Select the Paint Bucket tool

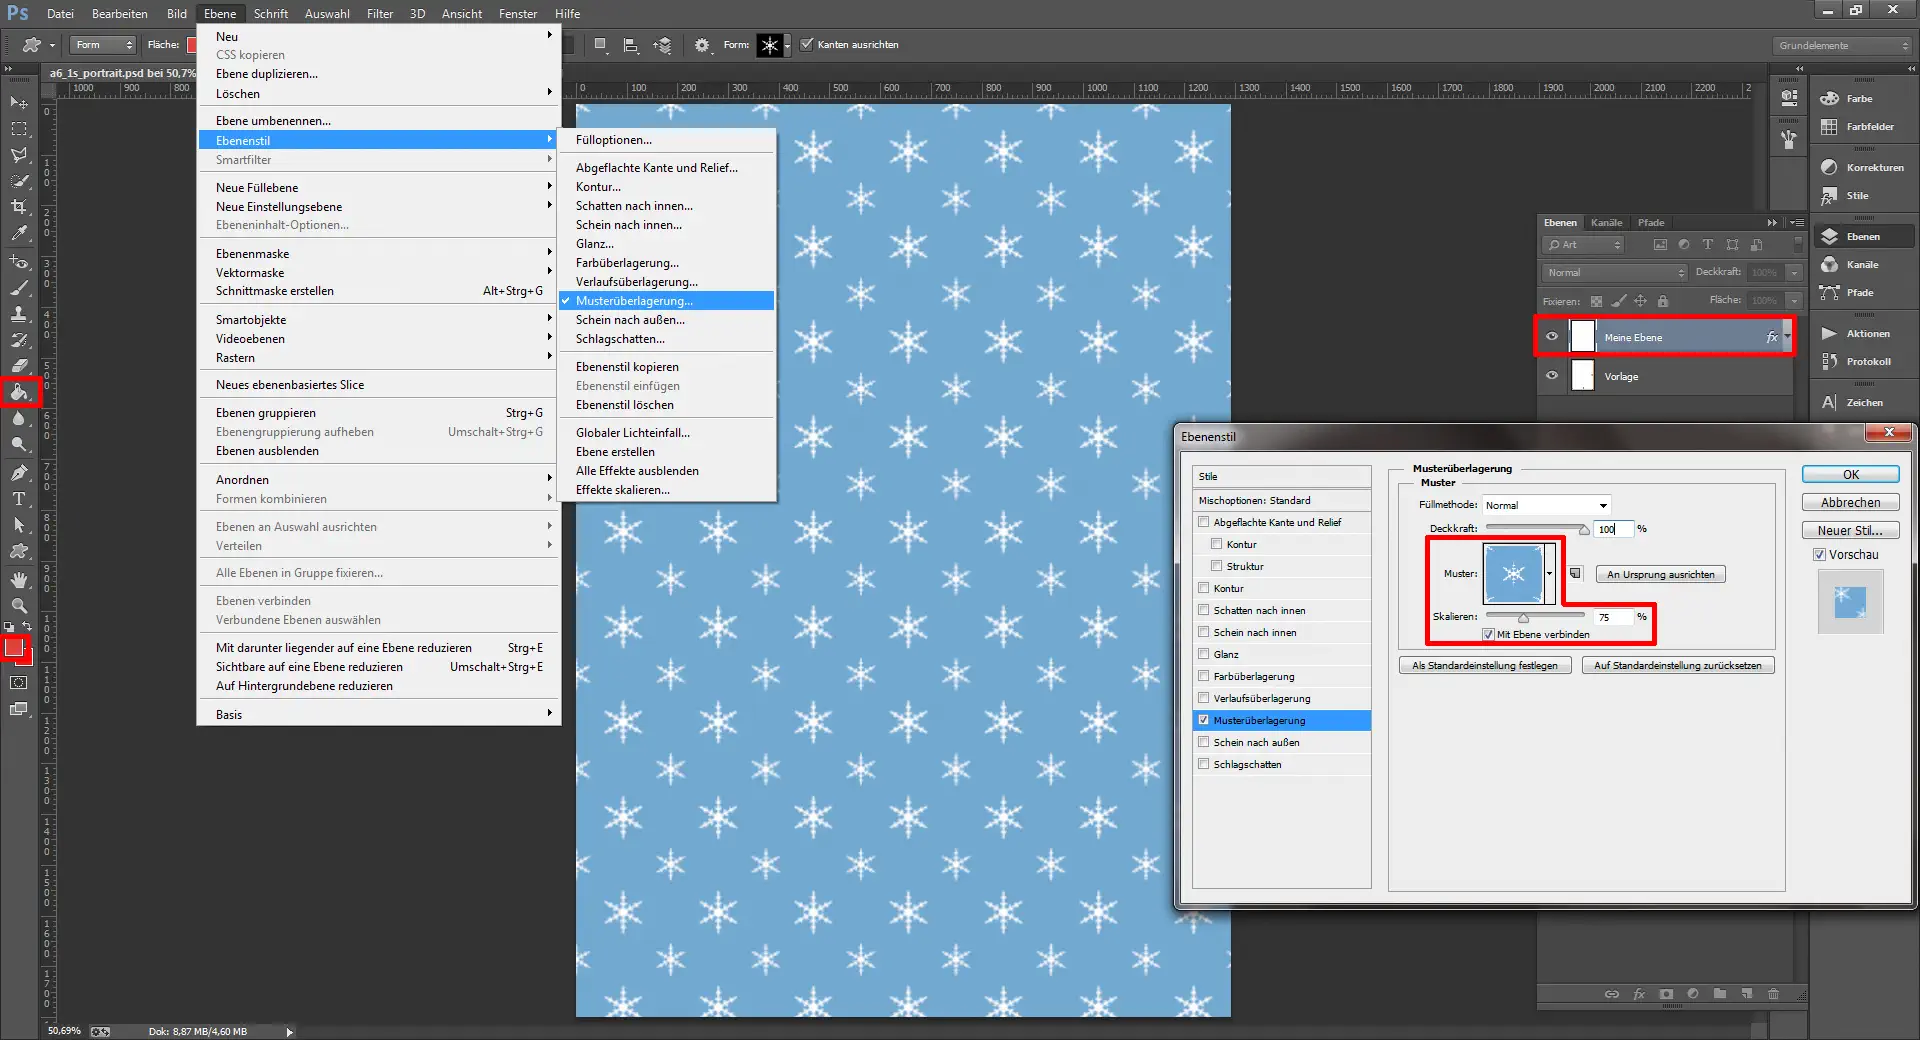[x=18, y=392]
